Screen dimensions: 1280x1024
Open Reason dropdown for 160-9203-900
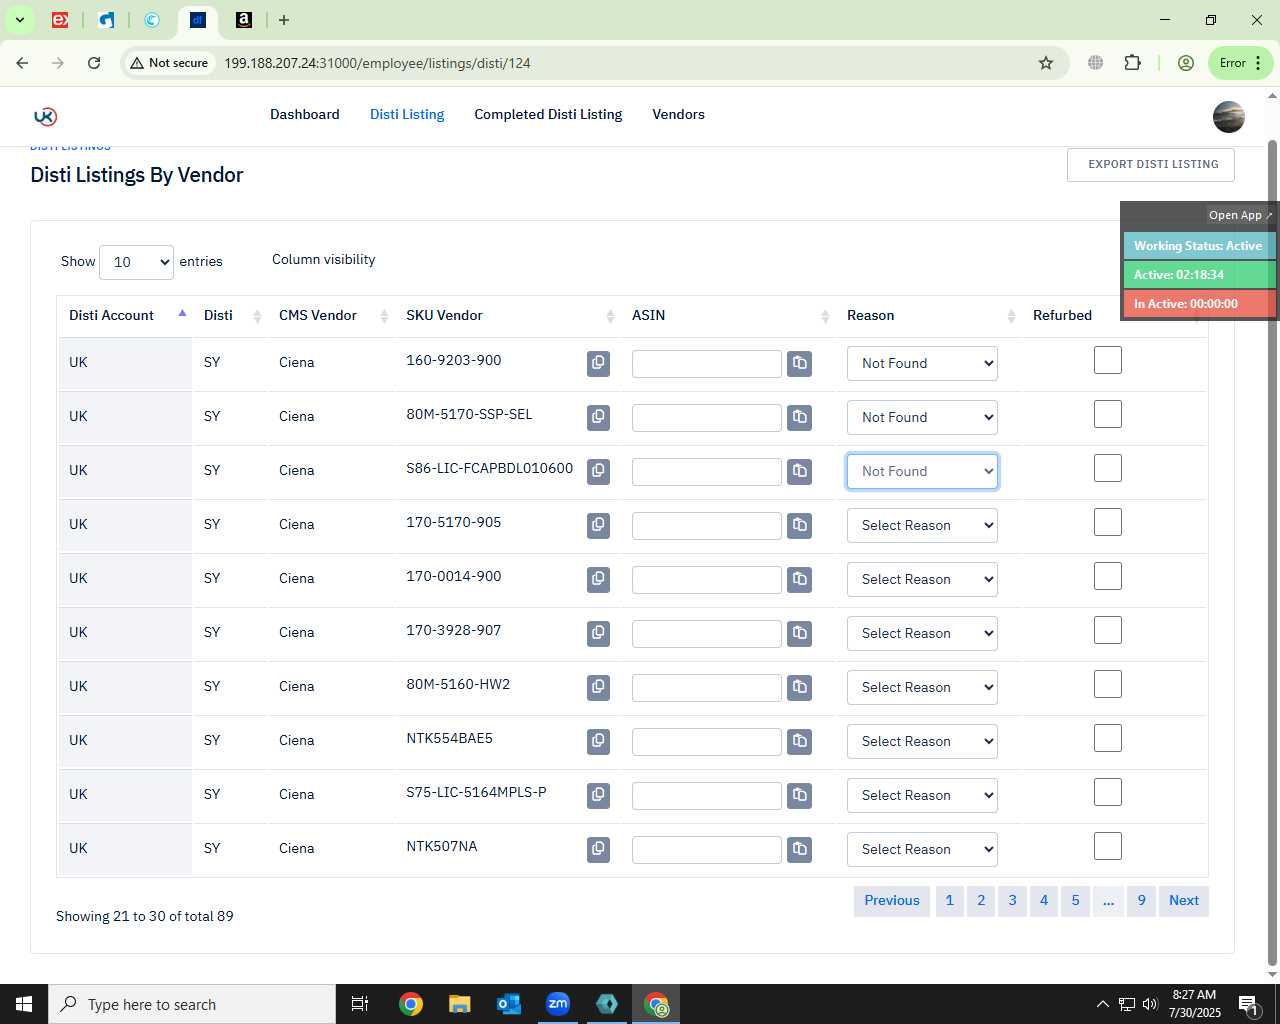pyautogui.click(x=922, y=363)
